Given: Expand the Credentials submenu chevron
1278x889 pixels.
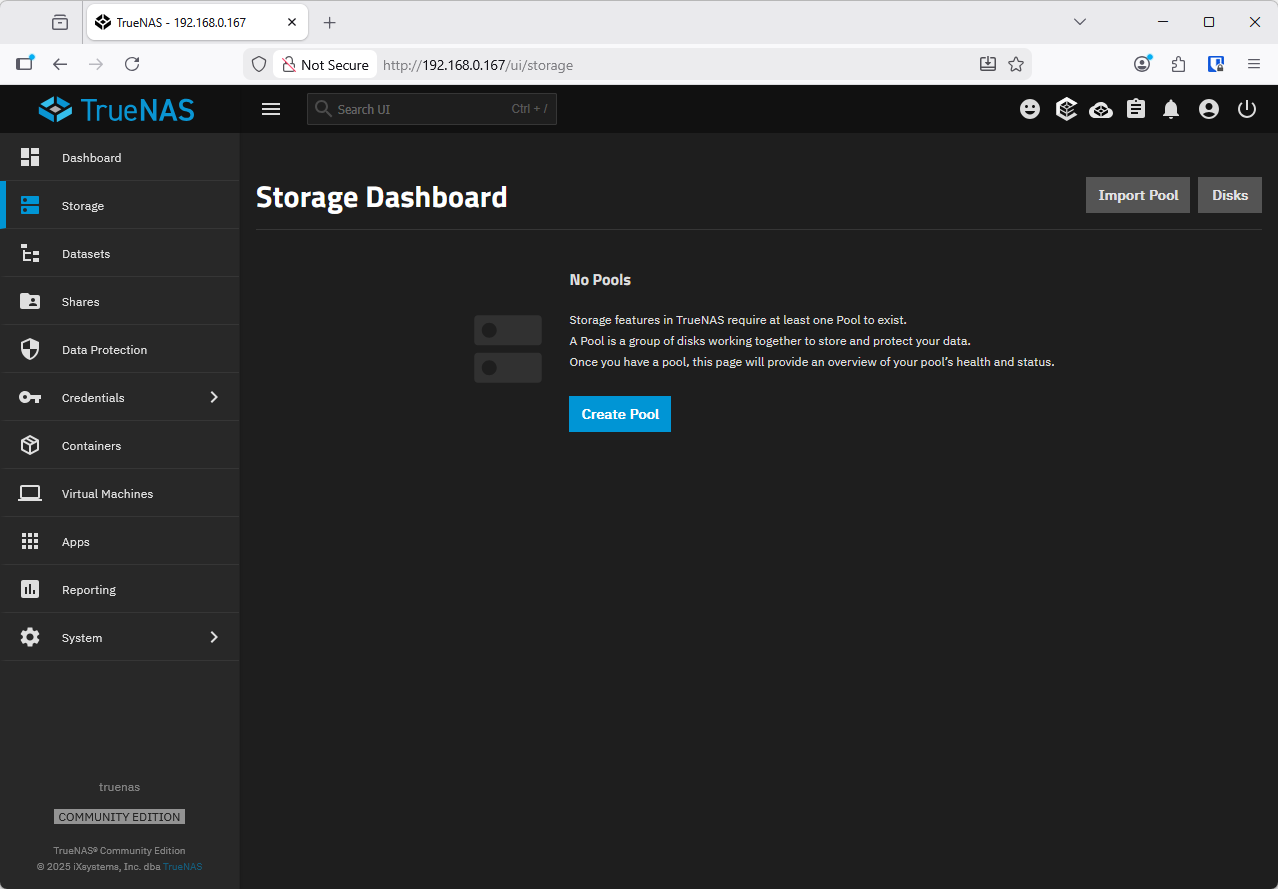Looking at the screenshot, I should [214, 397].
